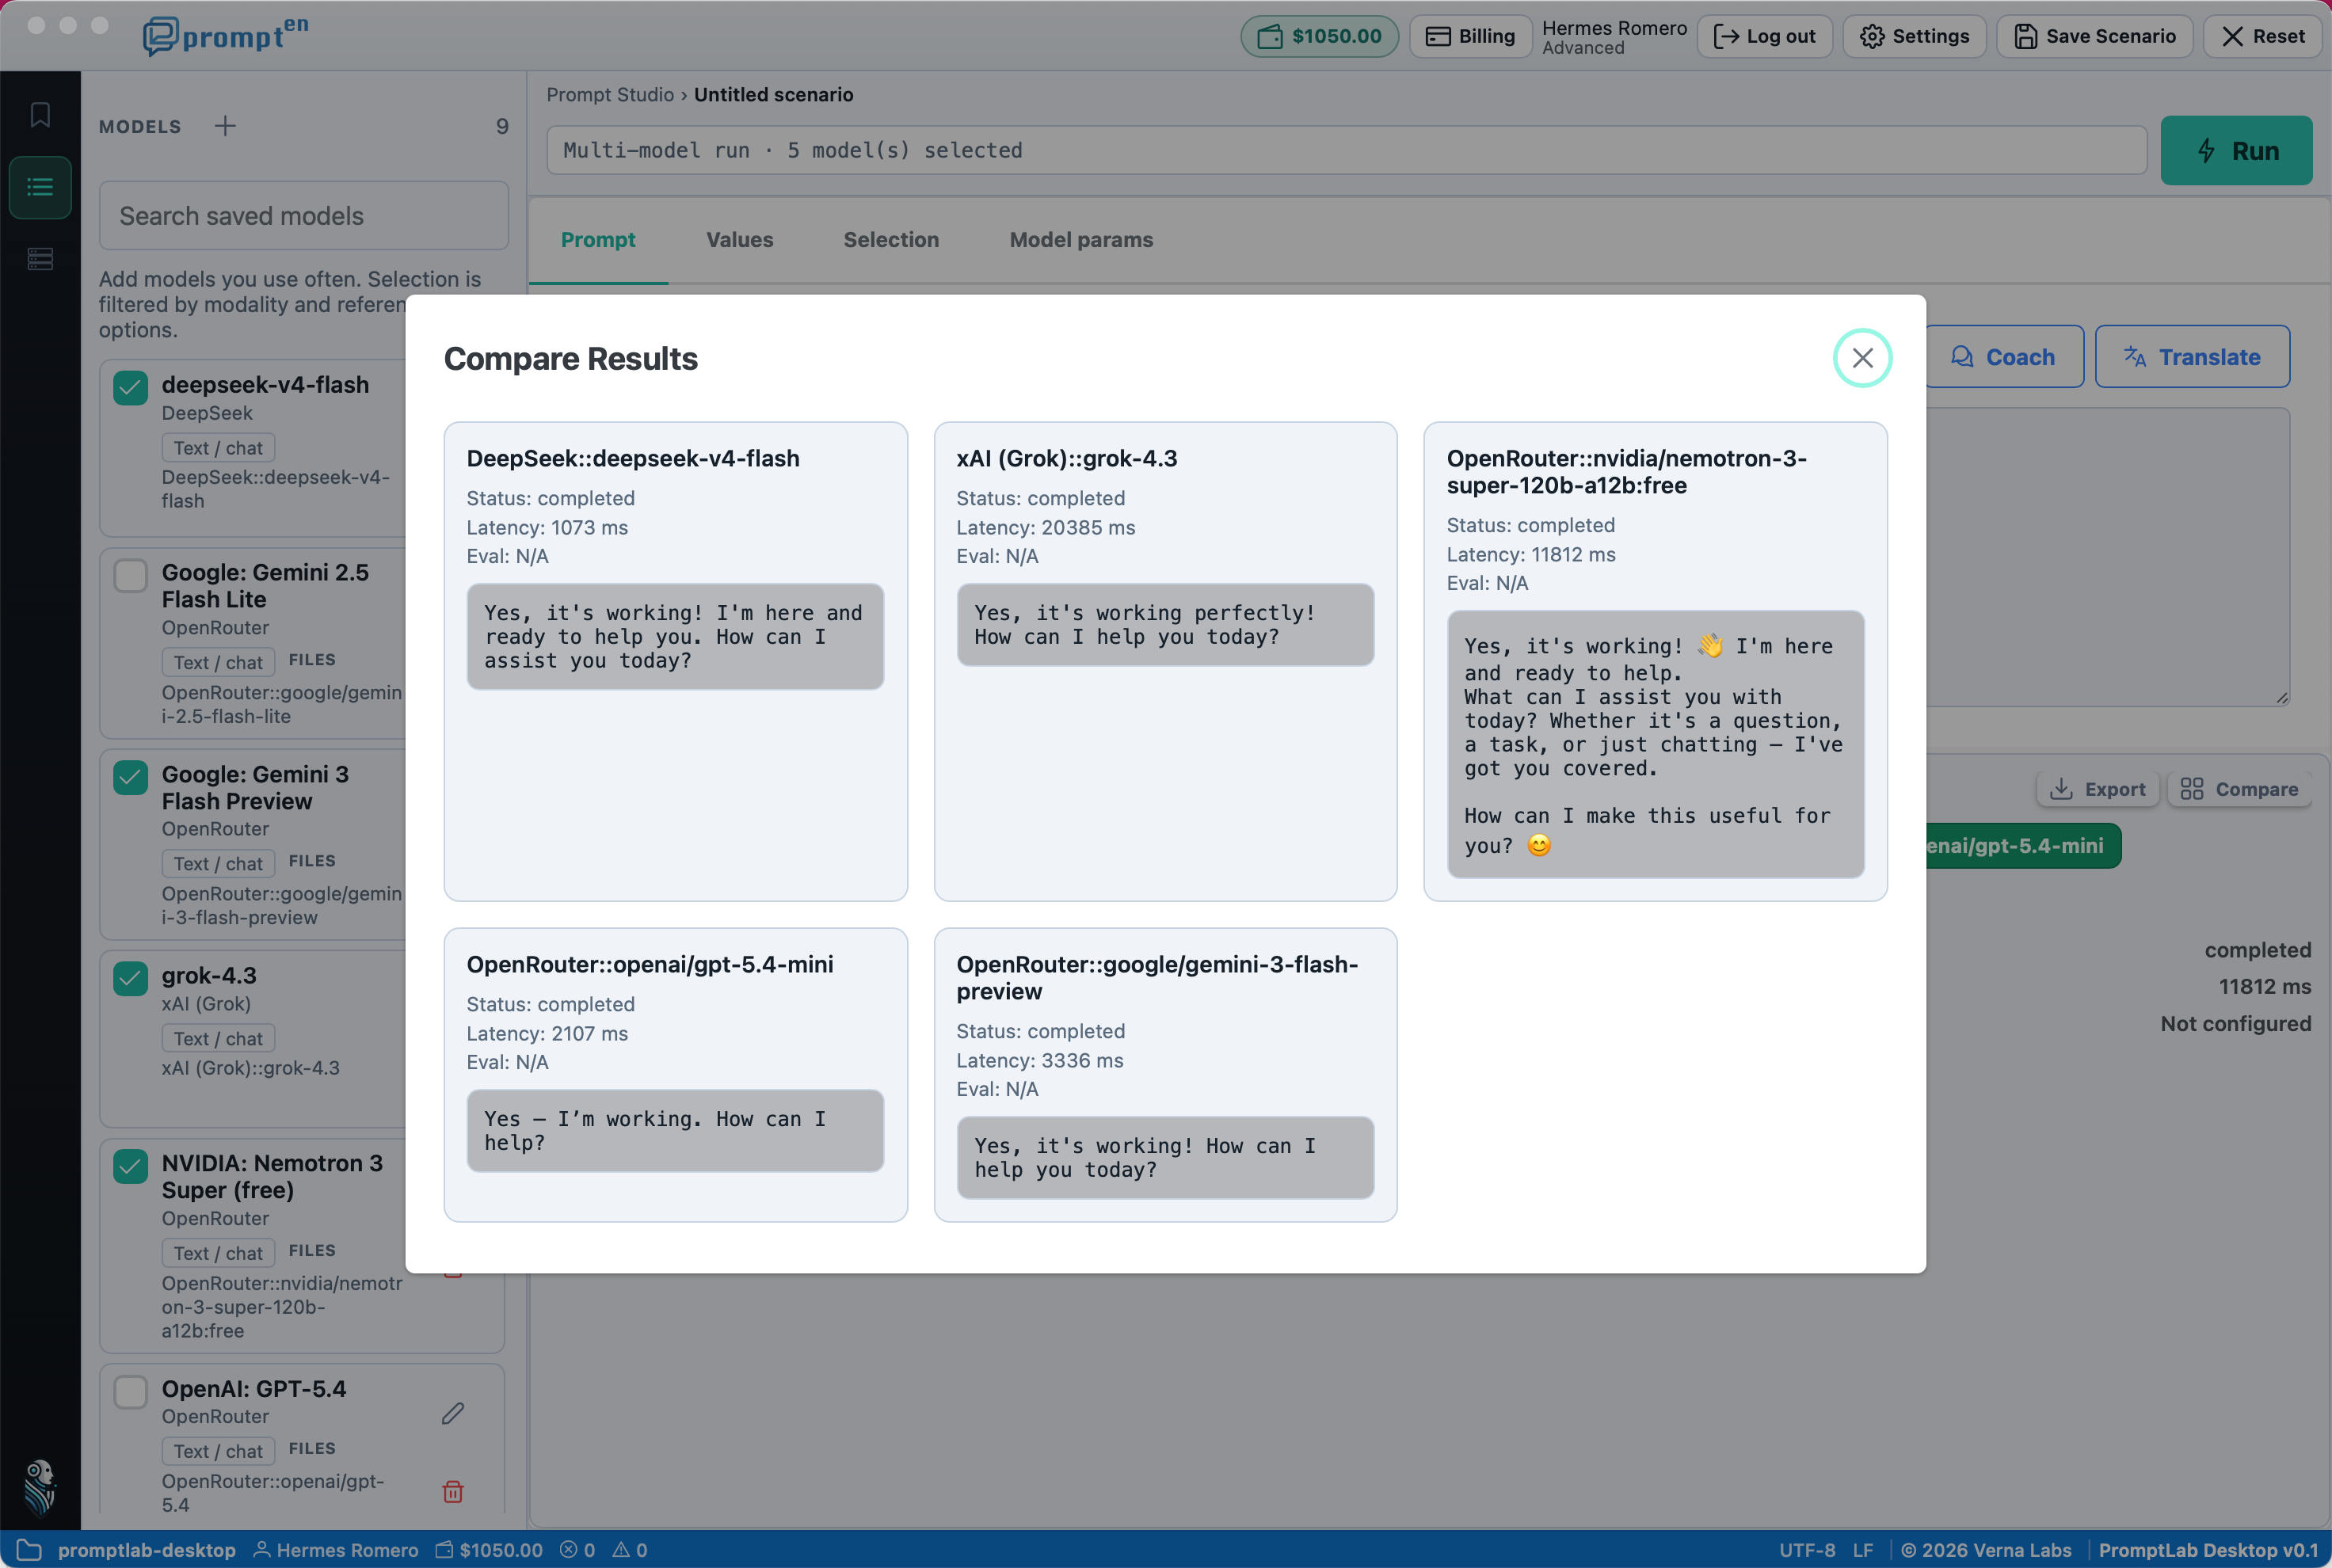2332x1568 pixels.
Task: Click the 'Latency: 2107 ms' text
Action: coord(547,1034)
